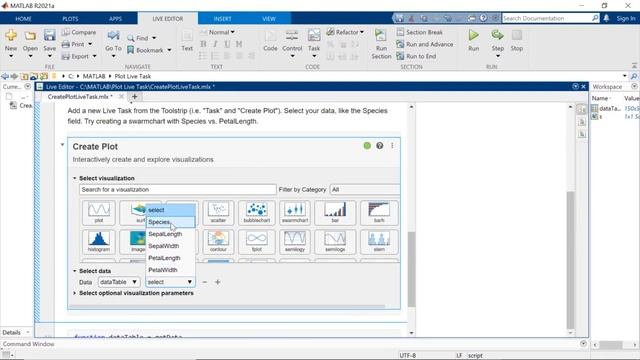Toggle monospace formatting

pyautogui.click(x=239, y=44)
